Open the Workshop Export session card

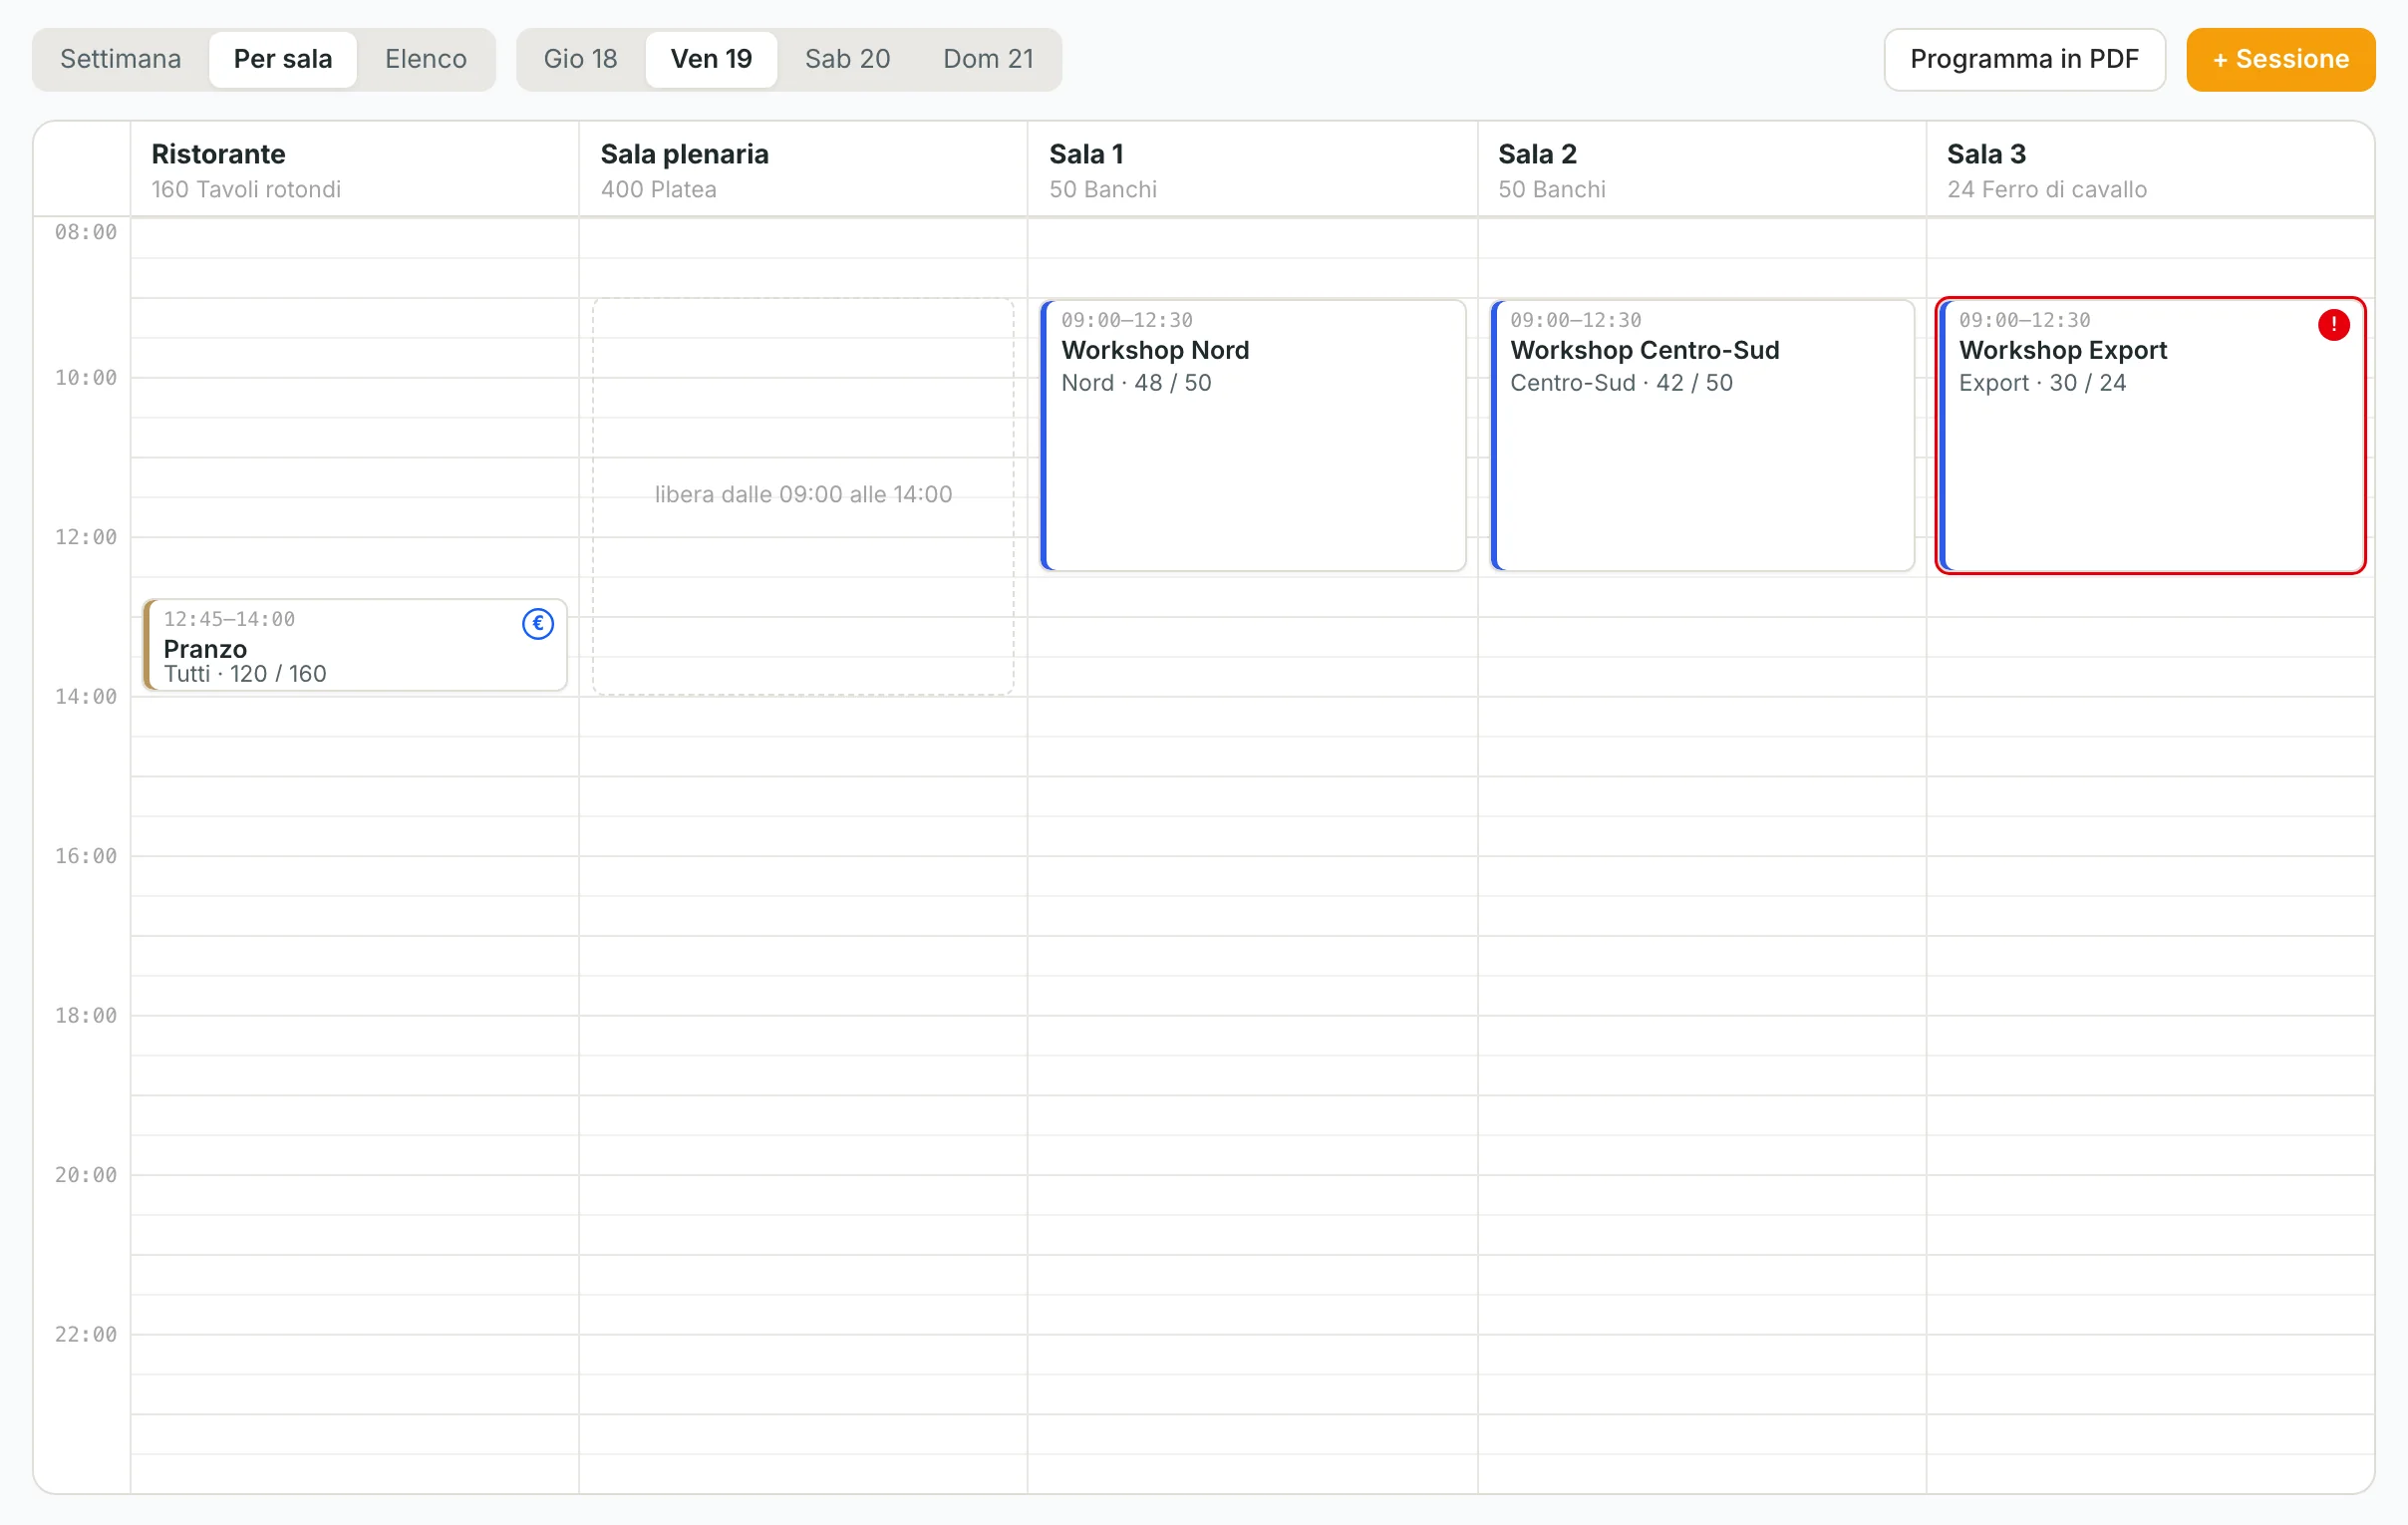2150,435
